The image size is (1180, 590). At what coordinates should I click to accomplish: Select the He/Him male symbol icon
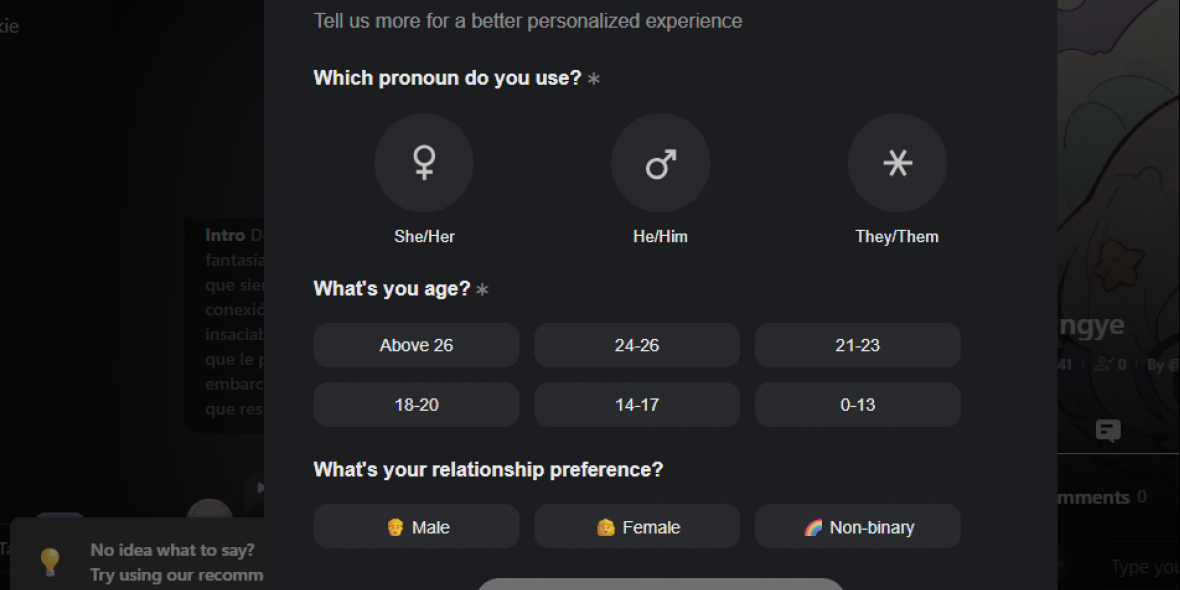[x=660, y=163]
